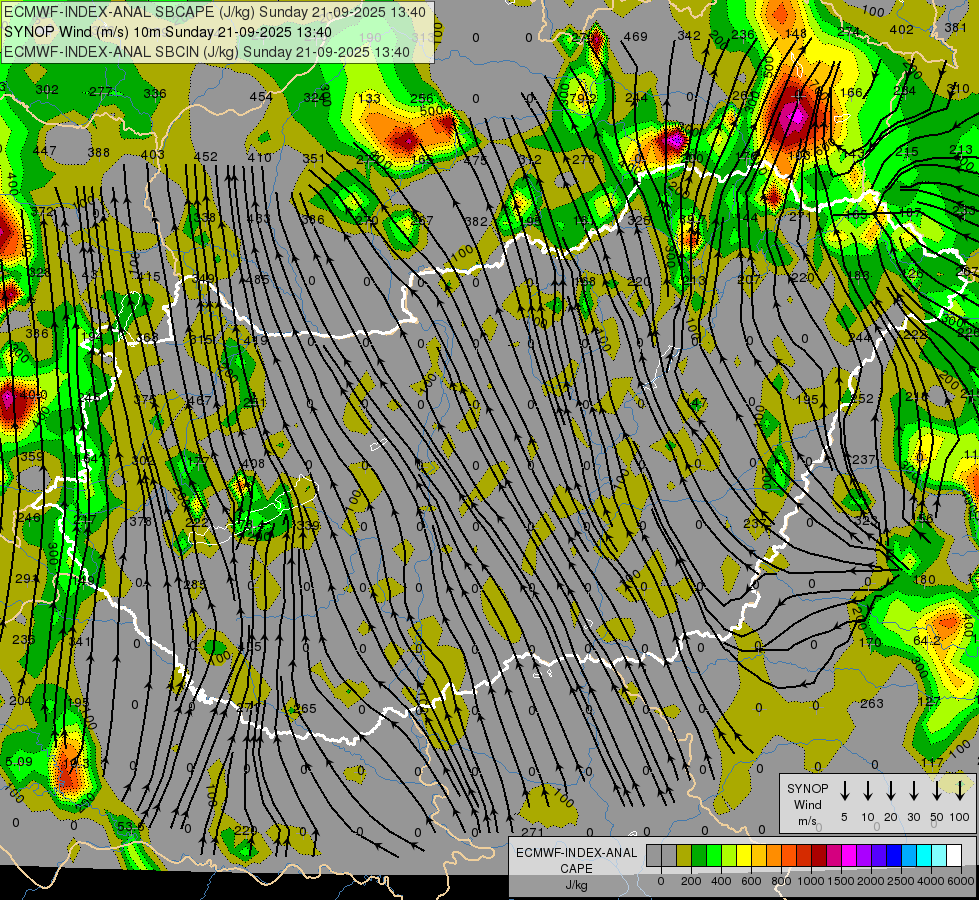Click the 2500 tick label on CAPE scale
This screenshot has width=979, height=900.
click(x=902, y=881)
